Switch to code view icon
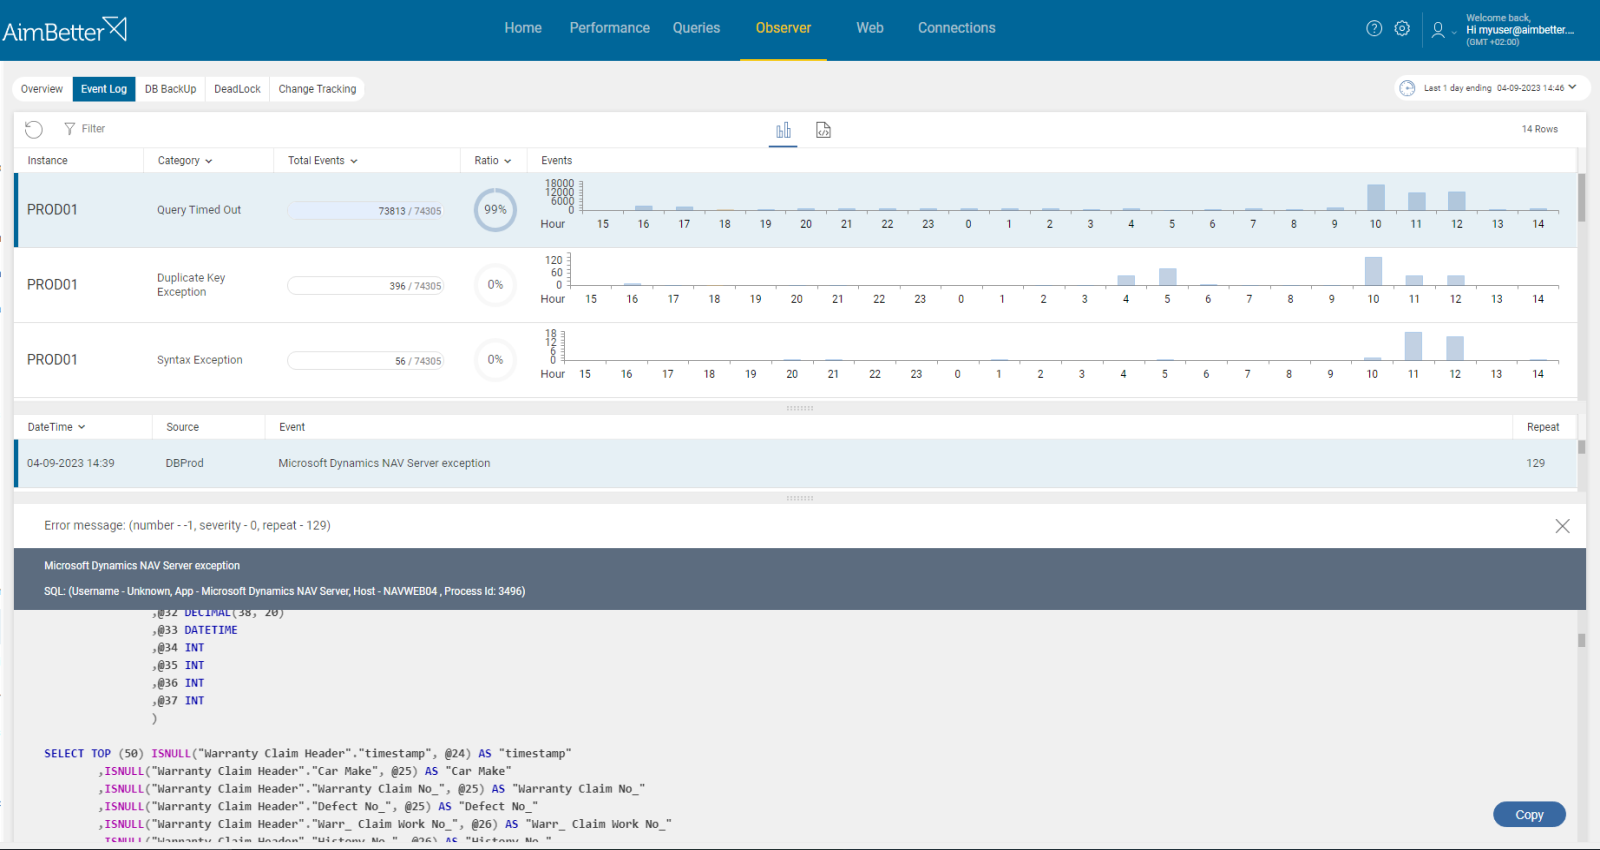The width and height of the screenshot is (1600, 850). (823, 130)
